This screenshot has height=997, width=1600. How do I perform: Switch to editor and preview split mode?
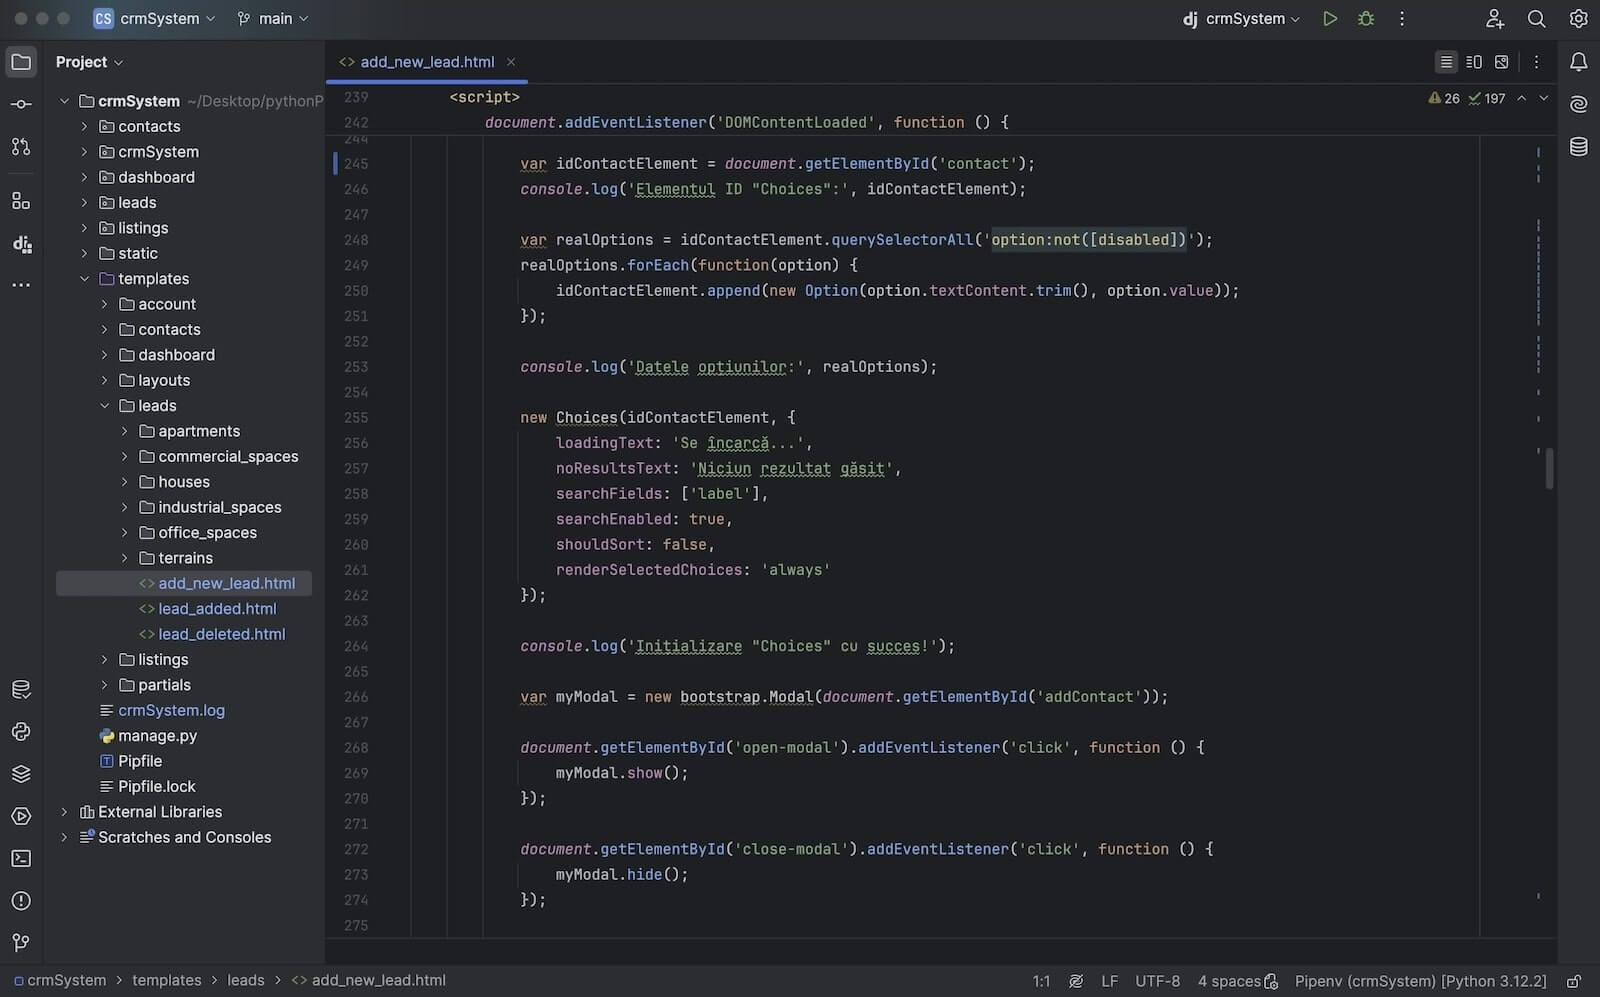click(x=1474, y=62)
